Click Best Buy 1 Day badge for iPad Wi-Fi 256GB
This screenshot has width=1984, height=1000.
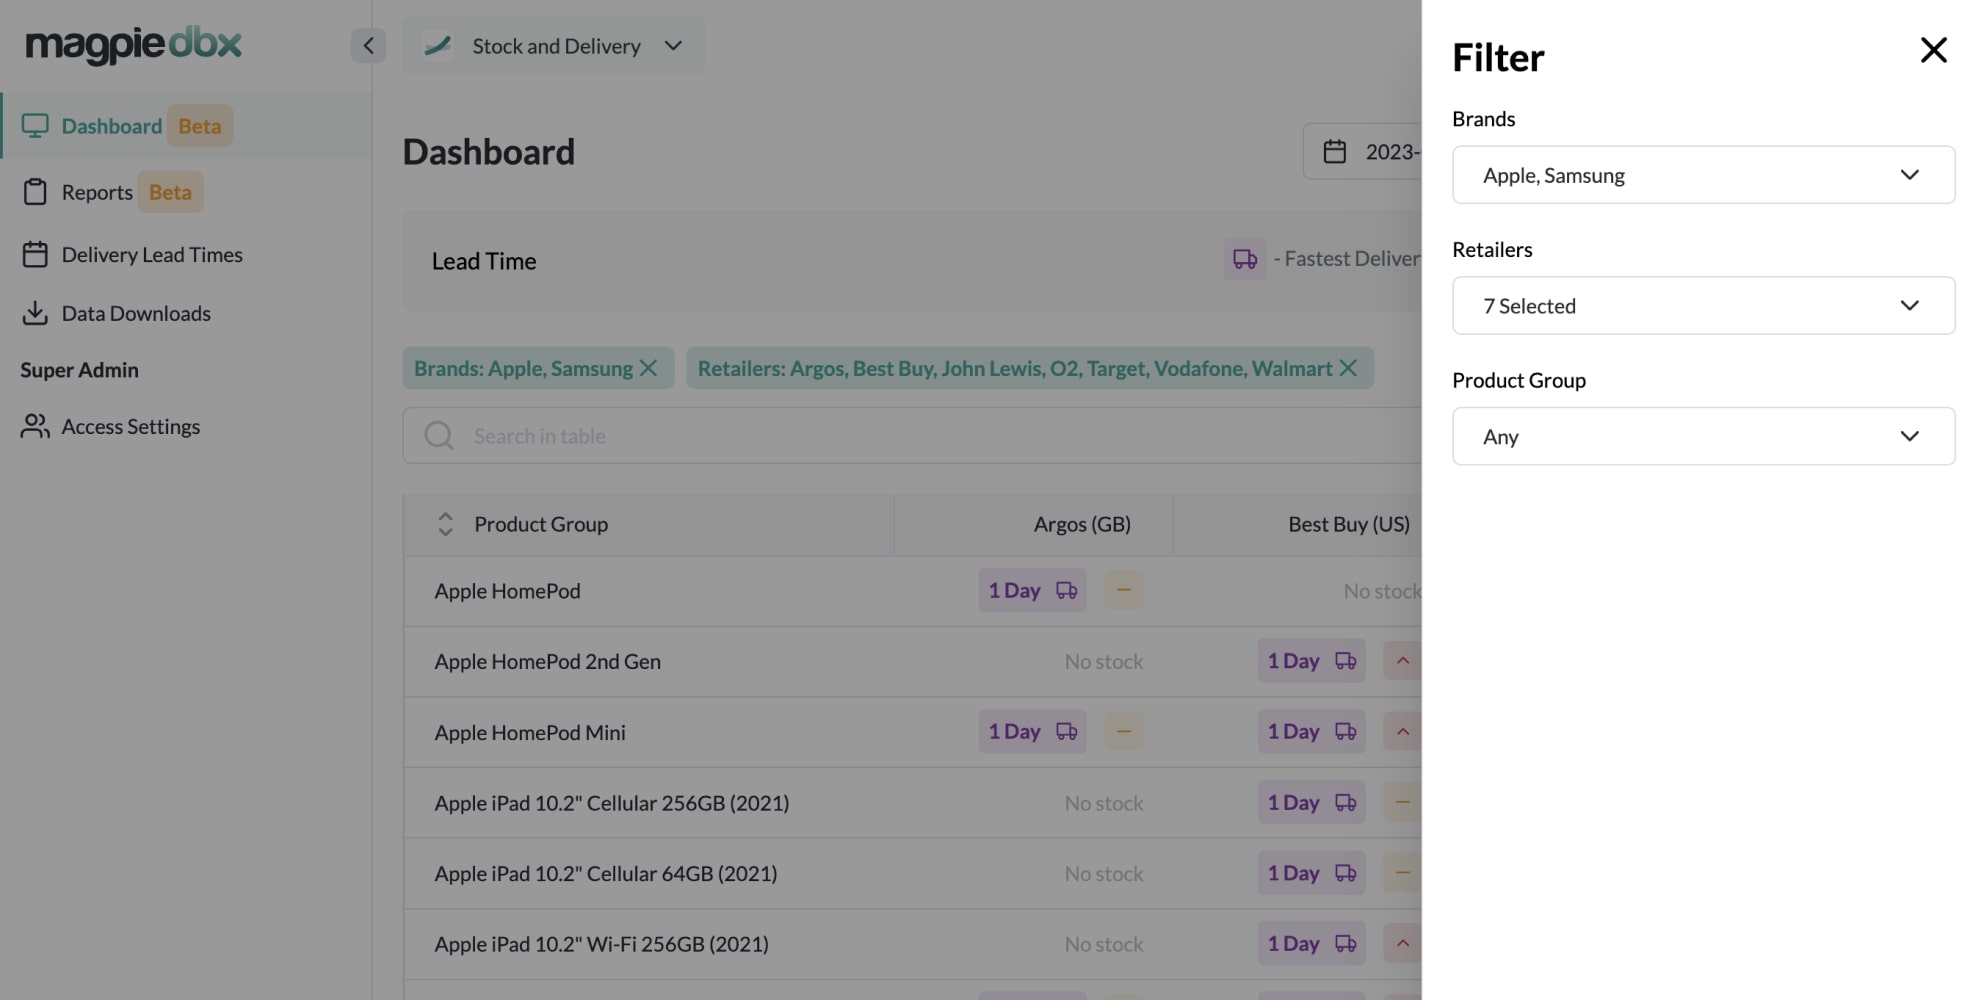coord(1311,944)
